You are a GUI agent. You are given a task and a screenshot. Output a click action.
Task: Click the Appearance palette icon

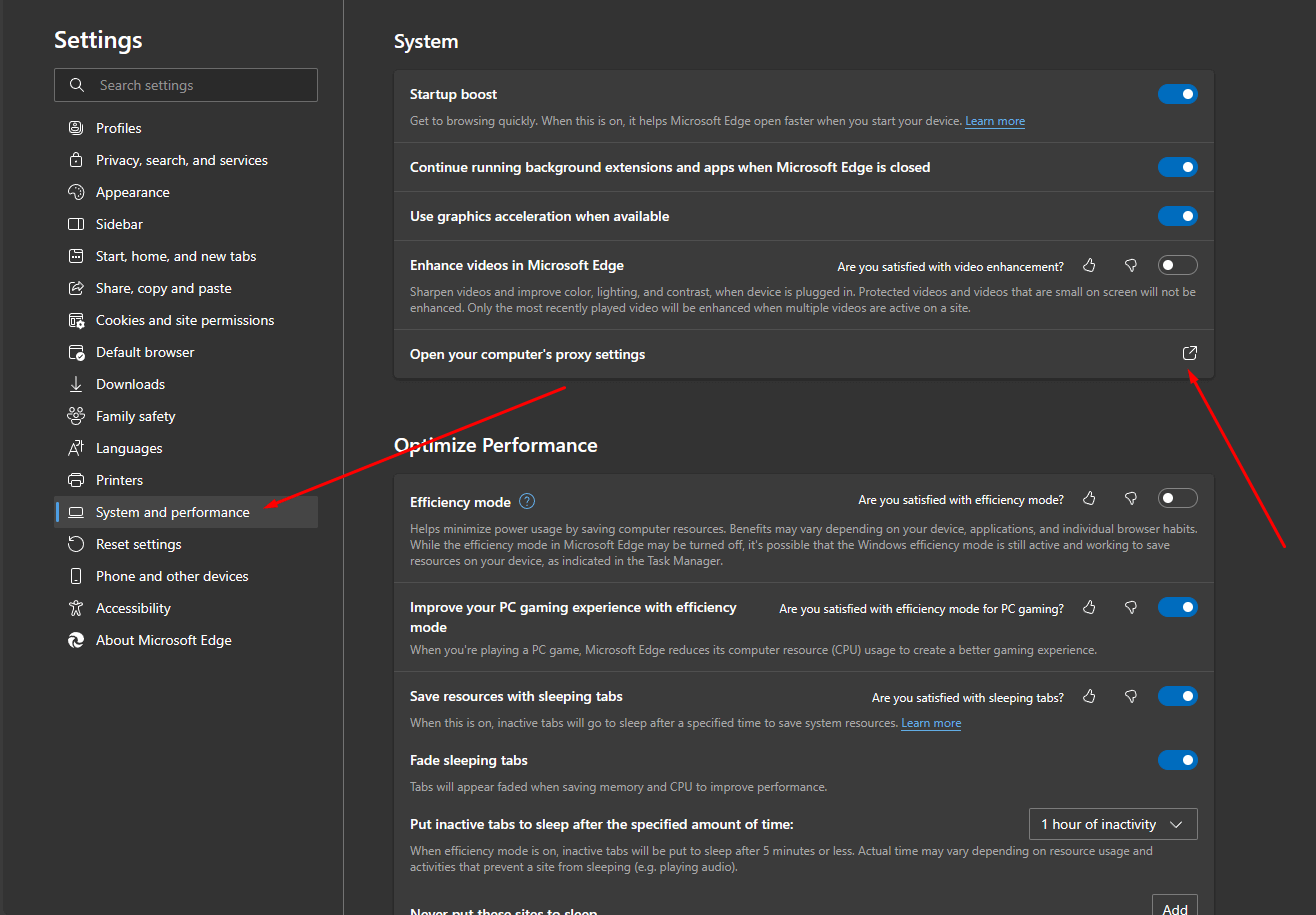click(76, 192)
